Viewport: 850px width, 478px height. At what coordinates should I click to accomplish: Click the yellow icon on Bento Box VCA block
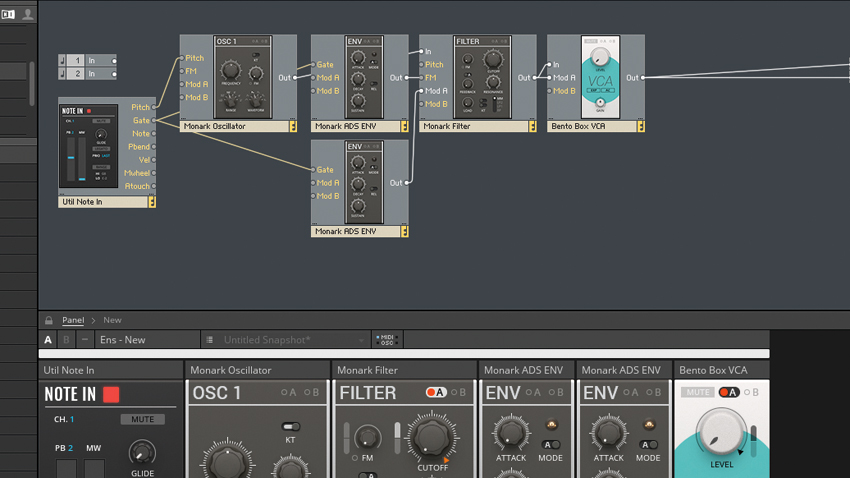[641, 127]
